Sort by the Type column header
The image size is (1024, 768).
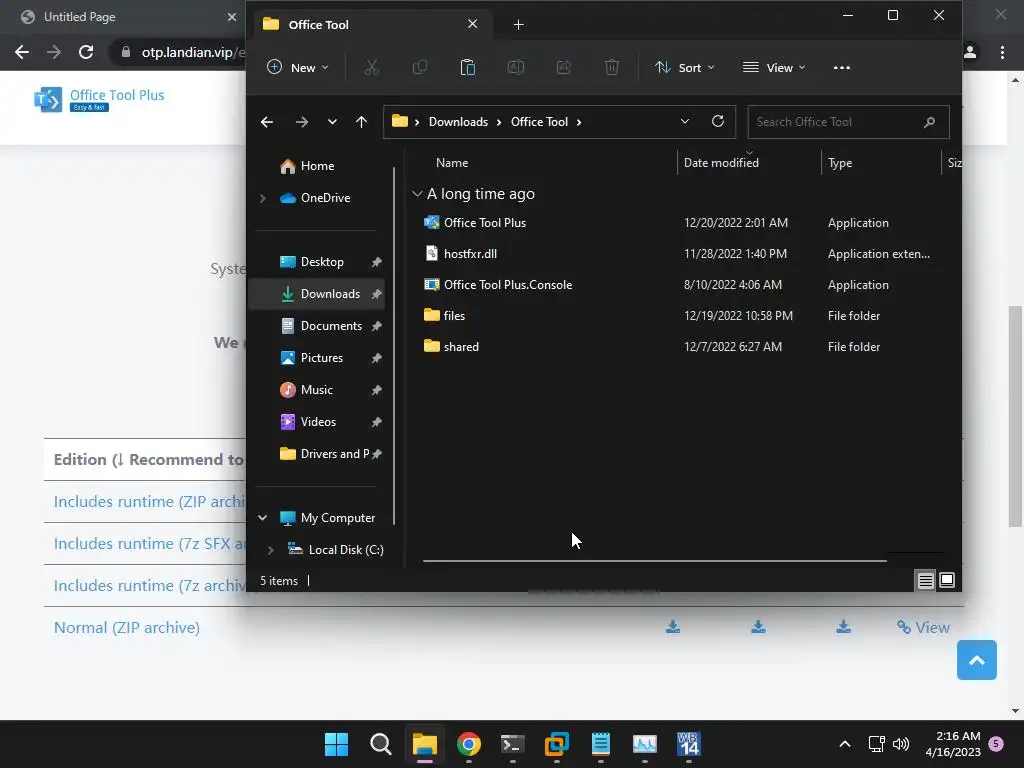click(x=840, y=163)
